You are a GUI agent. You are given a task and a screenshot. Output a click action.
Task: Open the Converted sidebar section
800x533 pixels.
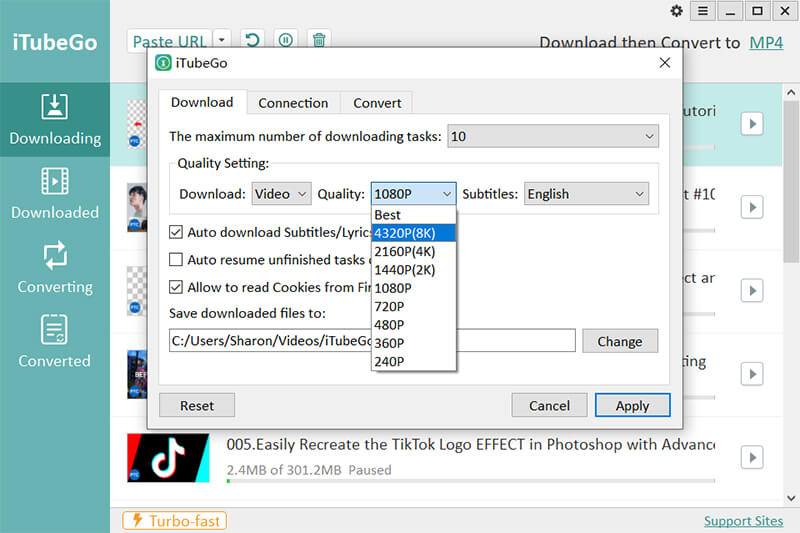coord(55,342)
